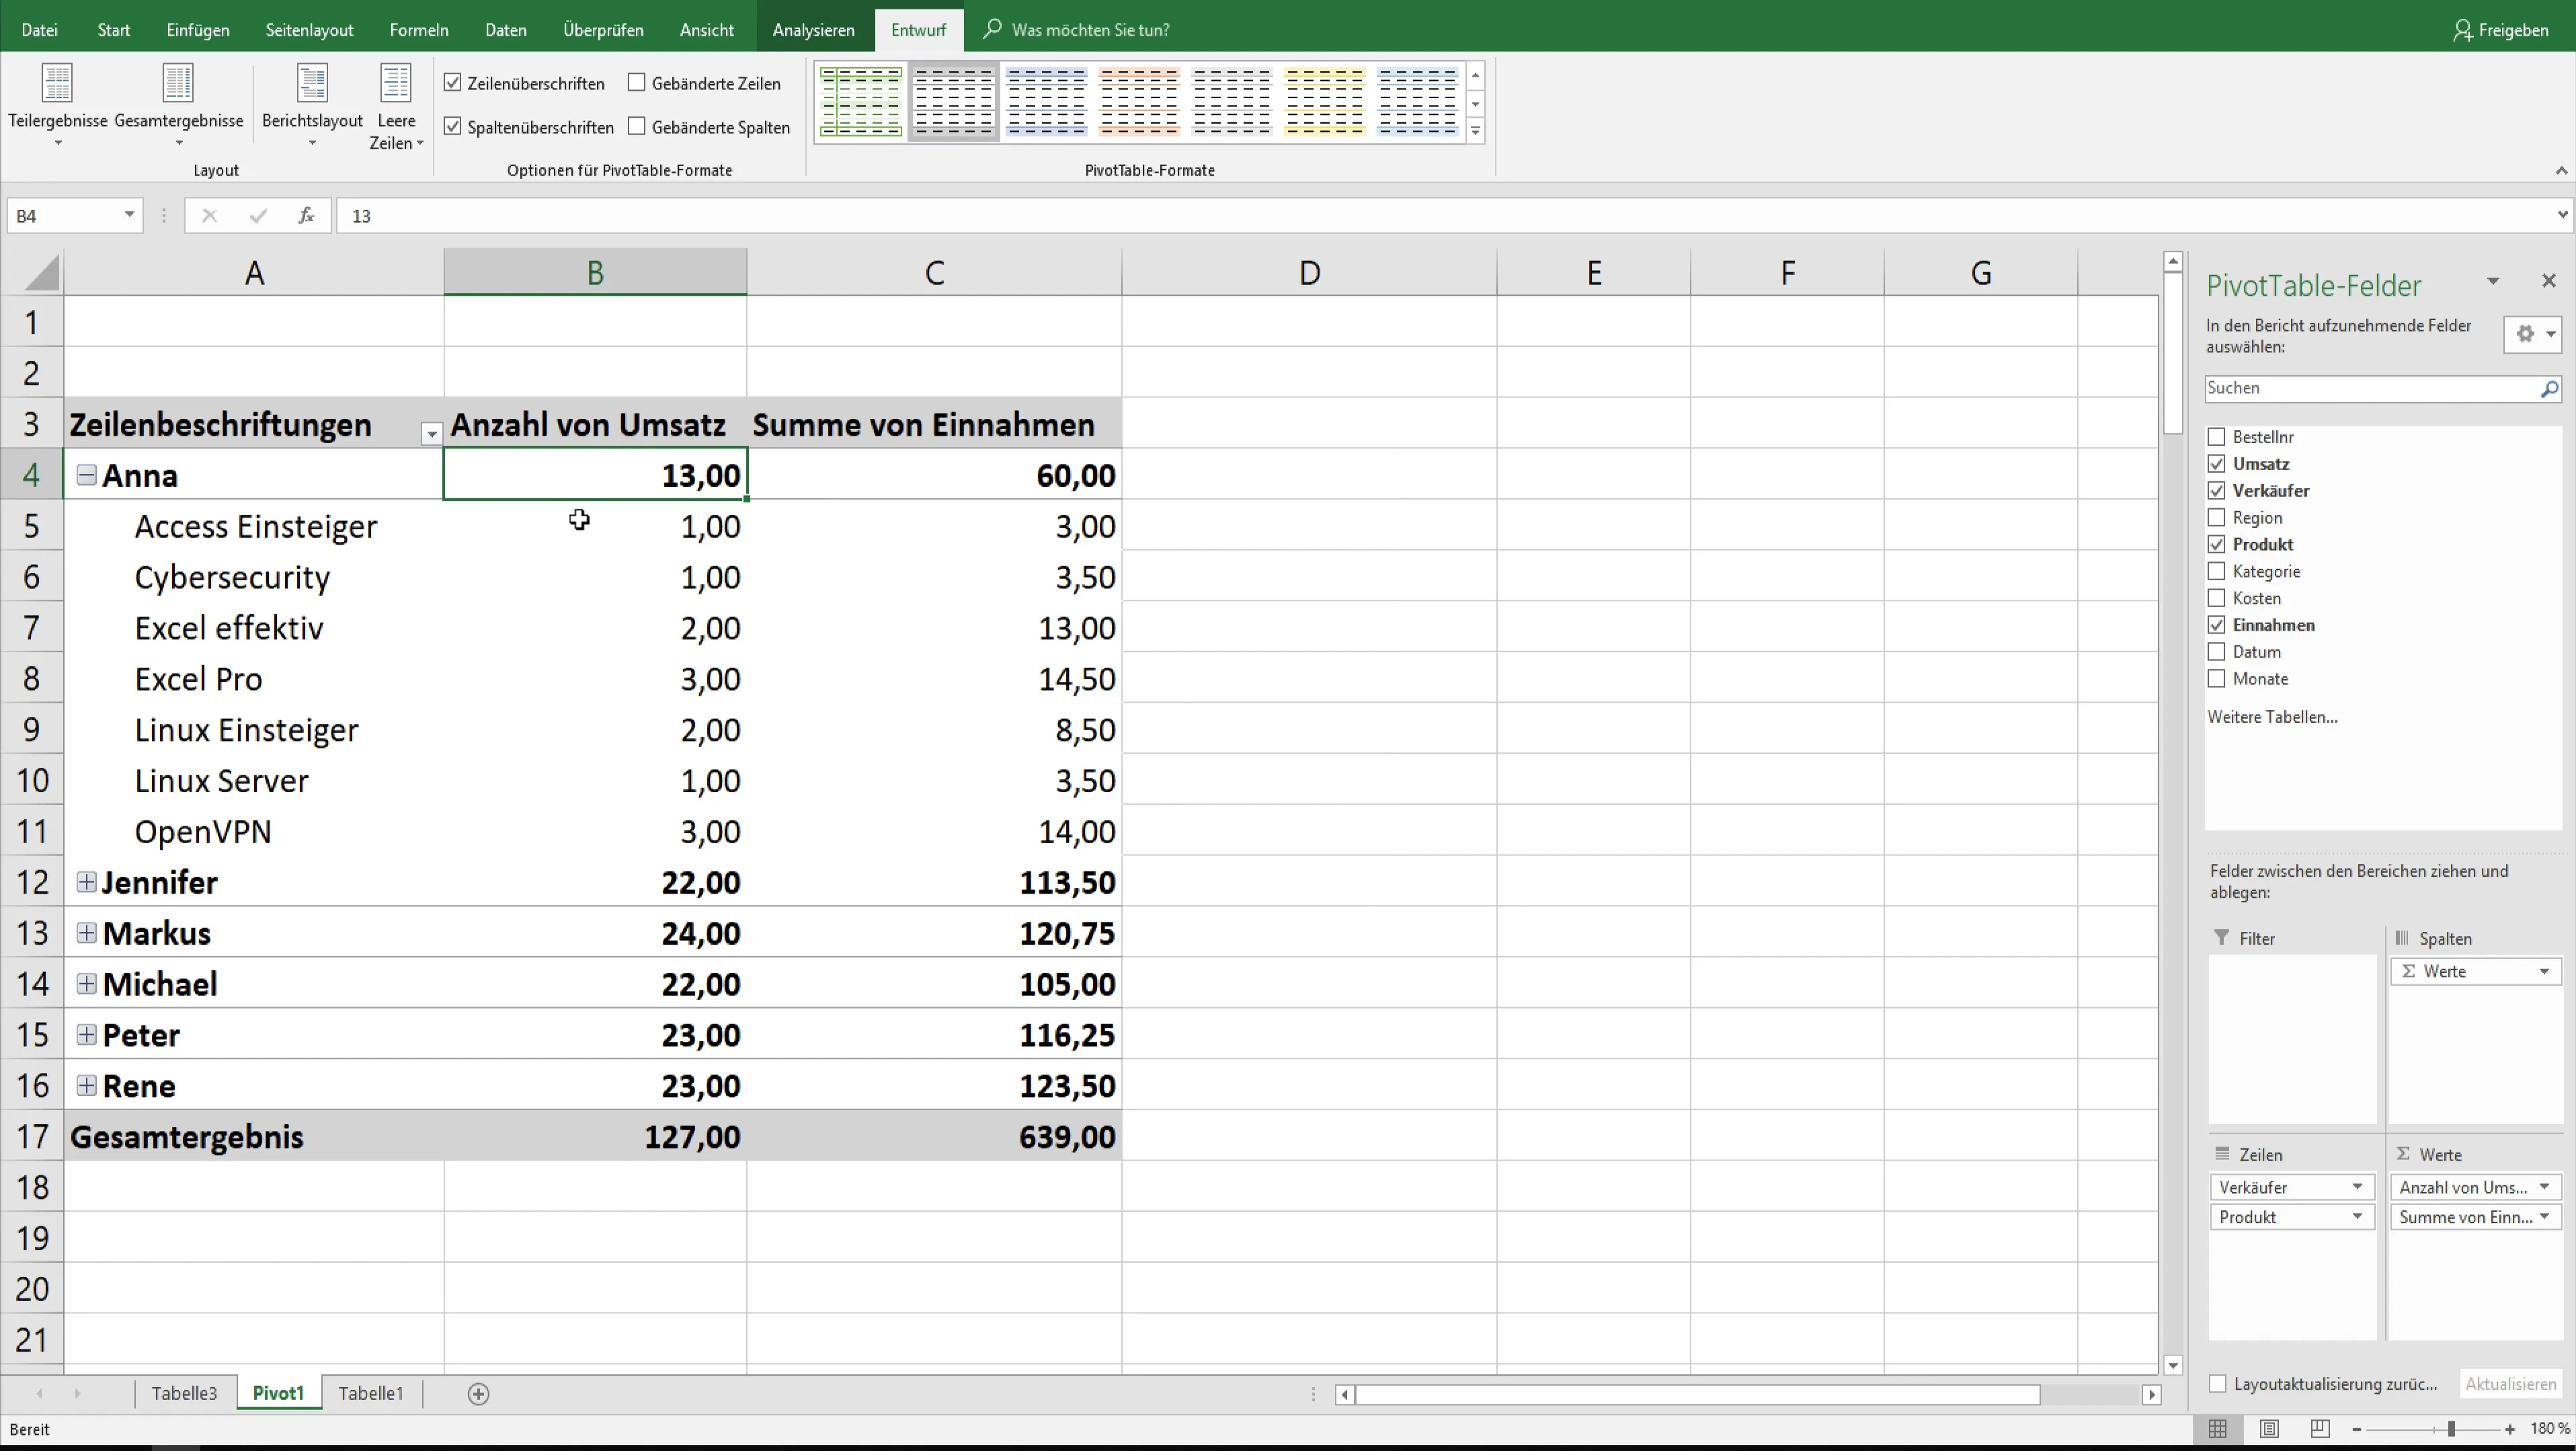Viewport: 2576px width, 1451px height.
Task: Click the zoom in plus icon
Action: tap(2510, 1429)
